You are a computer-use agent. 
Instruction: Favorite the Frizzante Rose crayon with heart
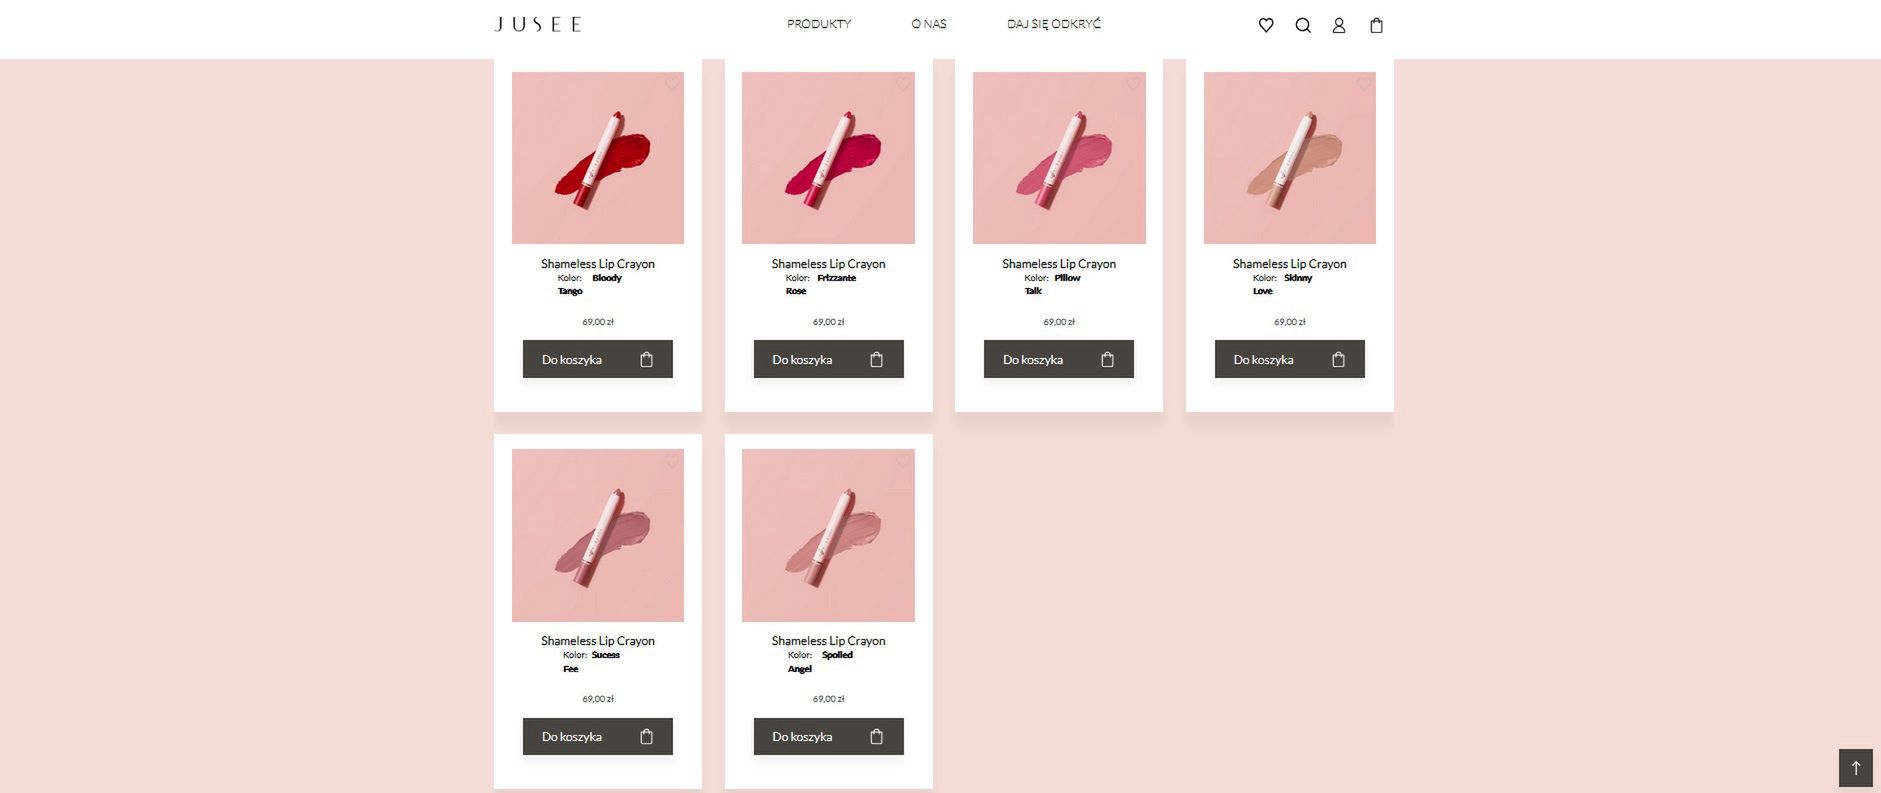pos(903,84)
